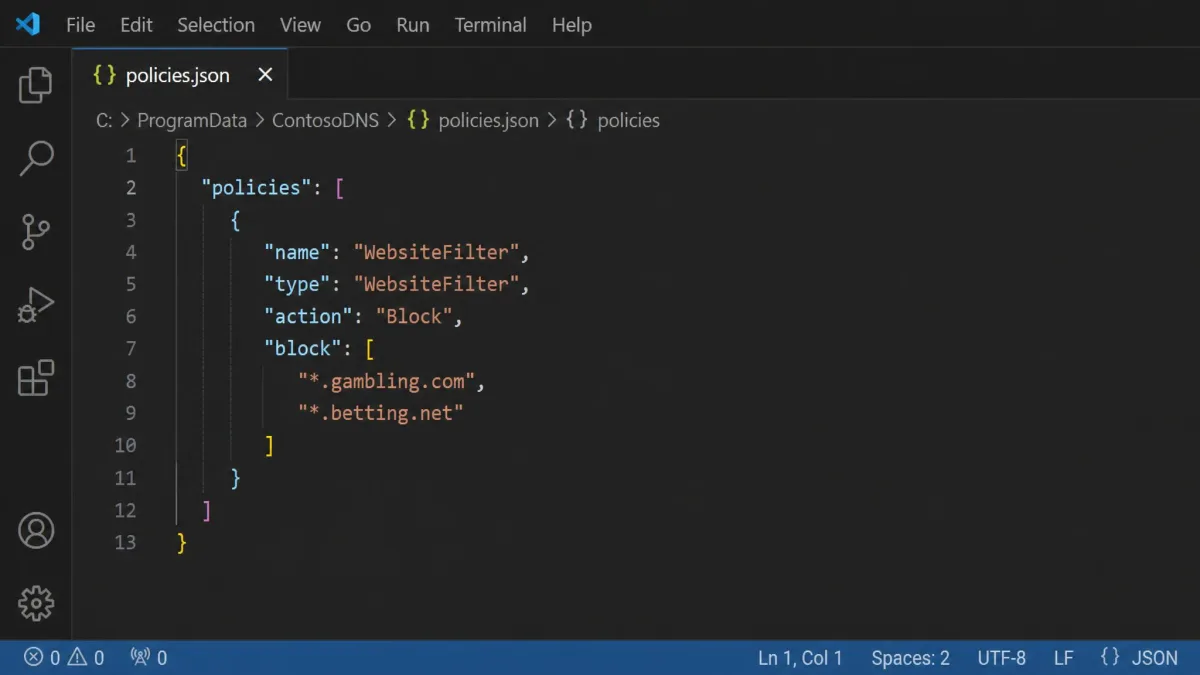Open the Edit menu

click(x=136, y=25)
